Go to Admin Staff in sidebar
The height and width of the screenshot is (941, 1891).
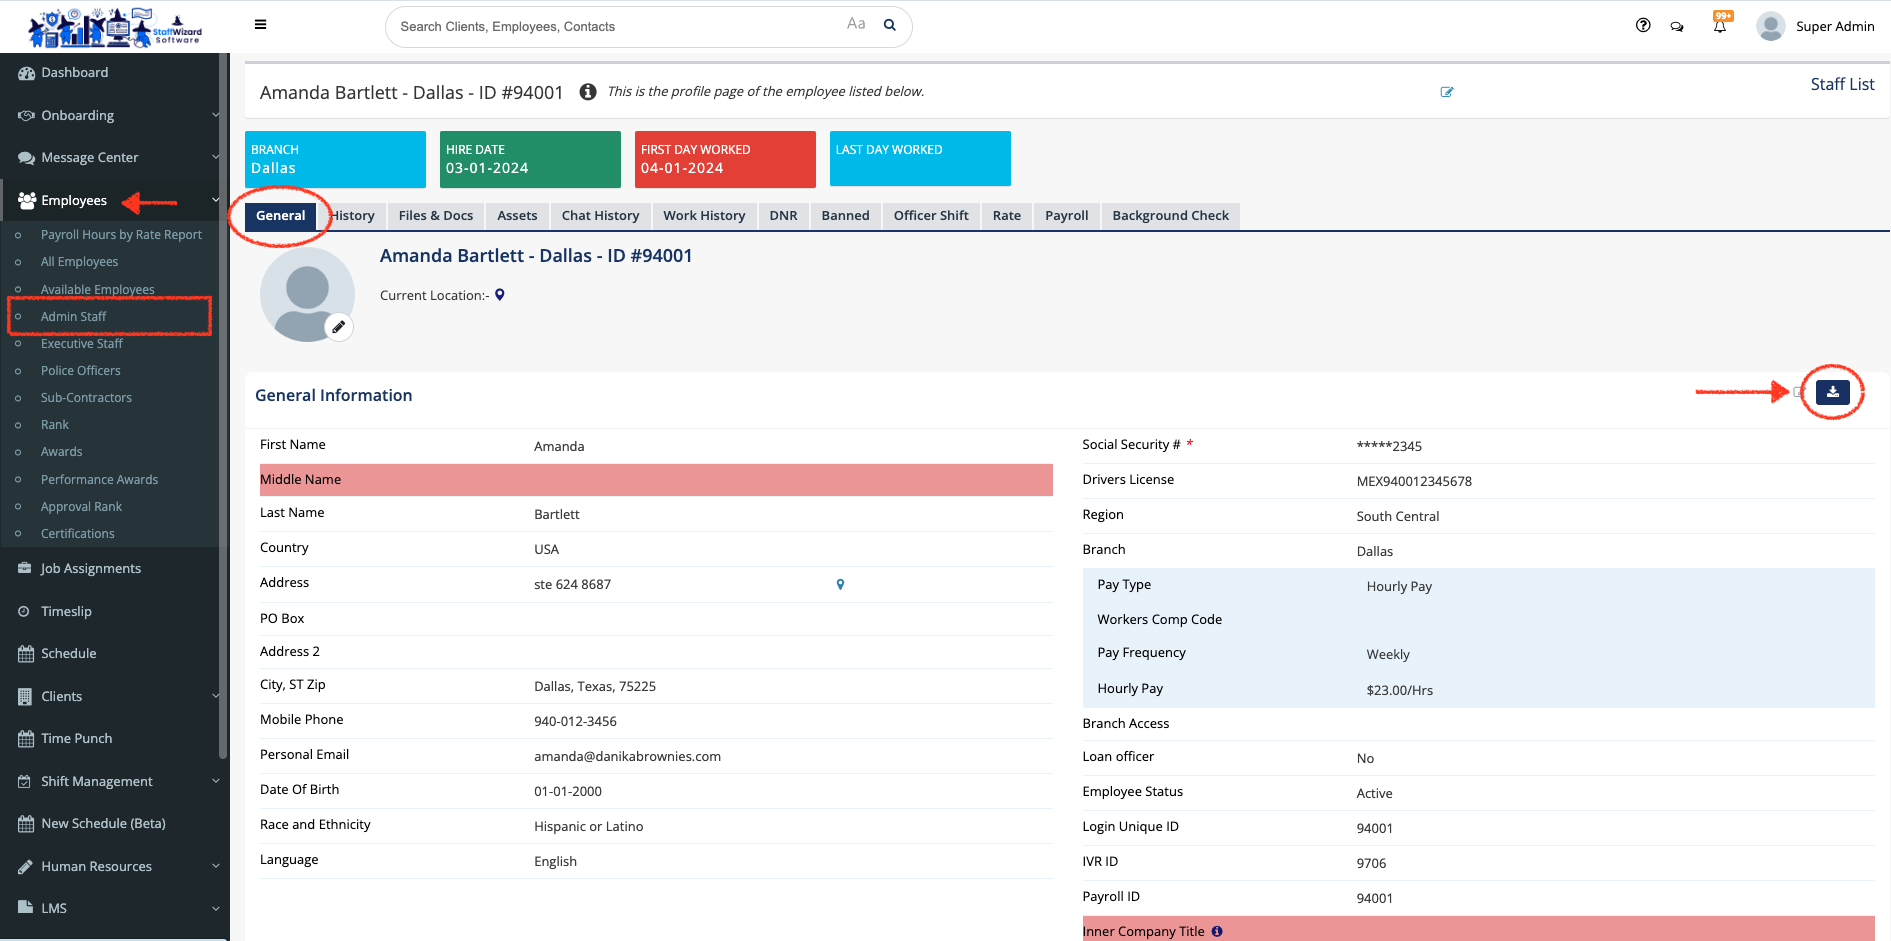coord(73,317)
